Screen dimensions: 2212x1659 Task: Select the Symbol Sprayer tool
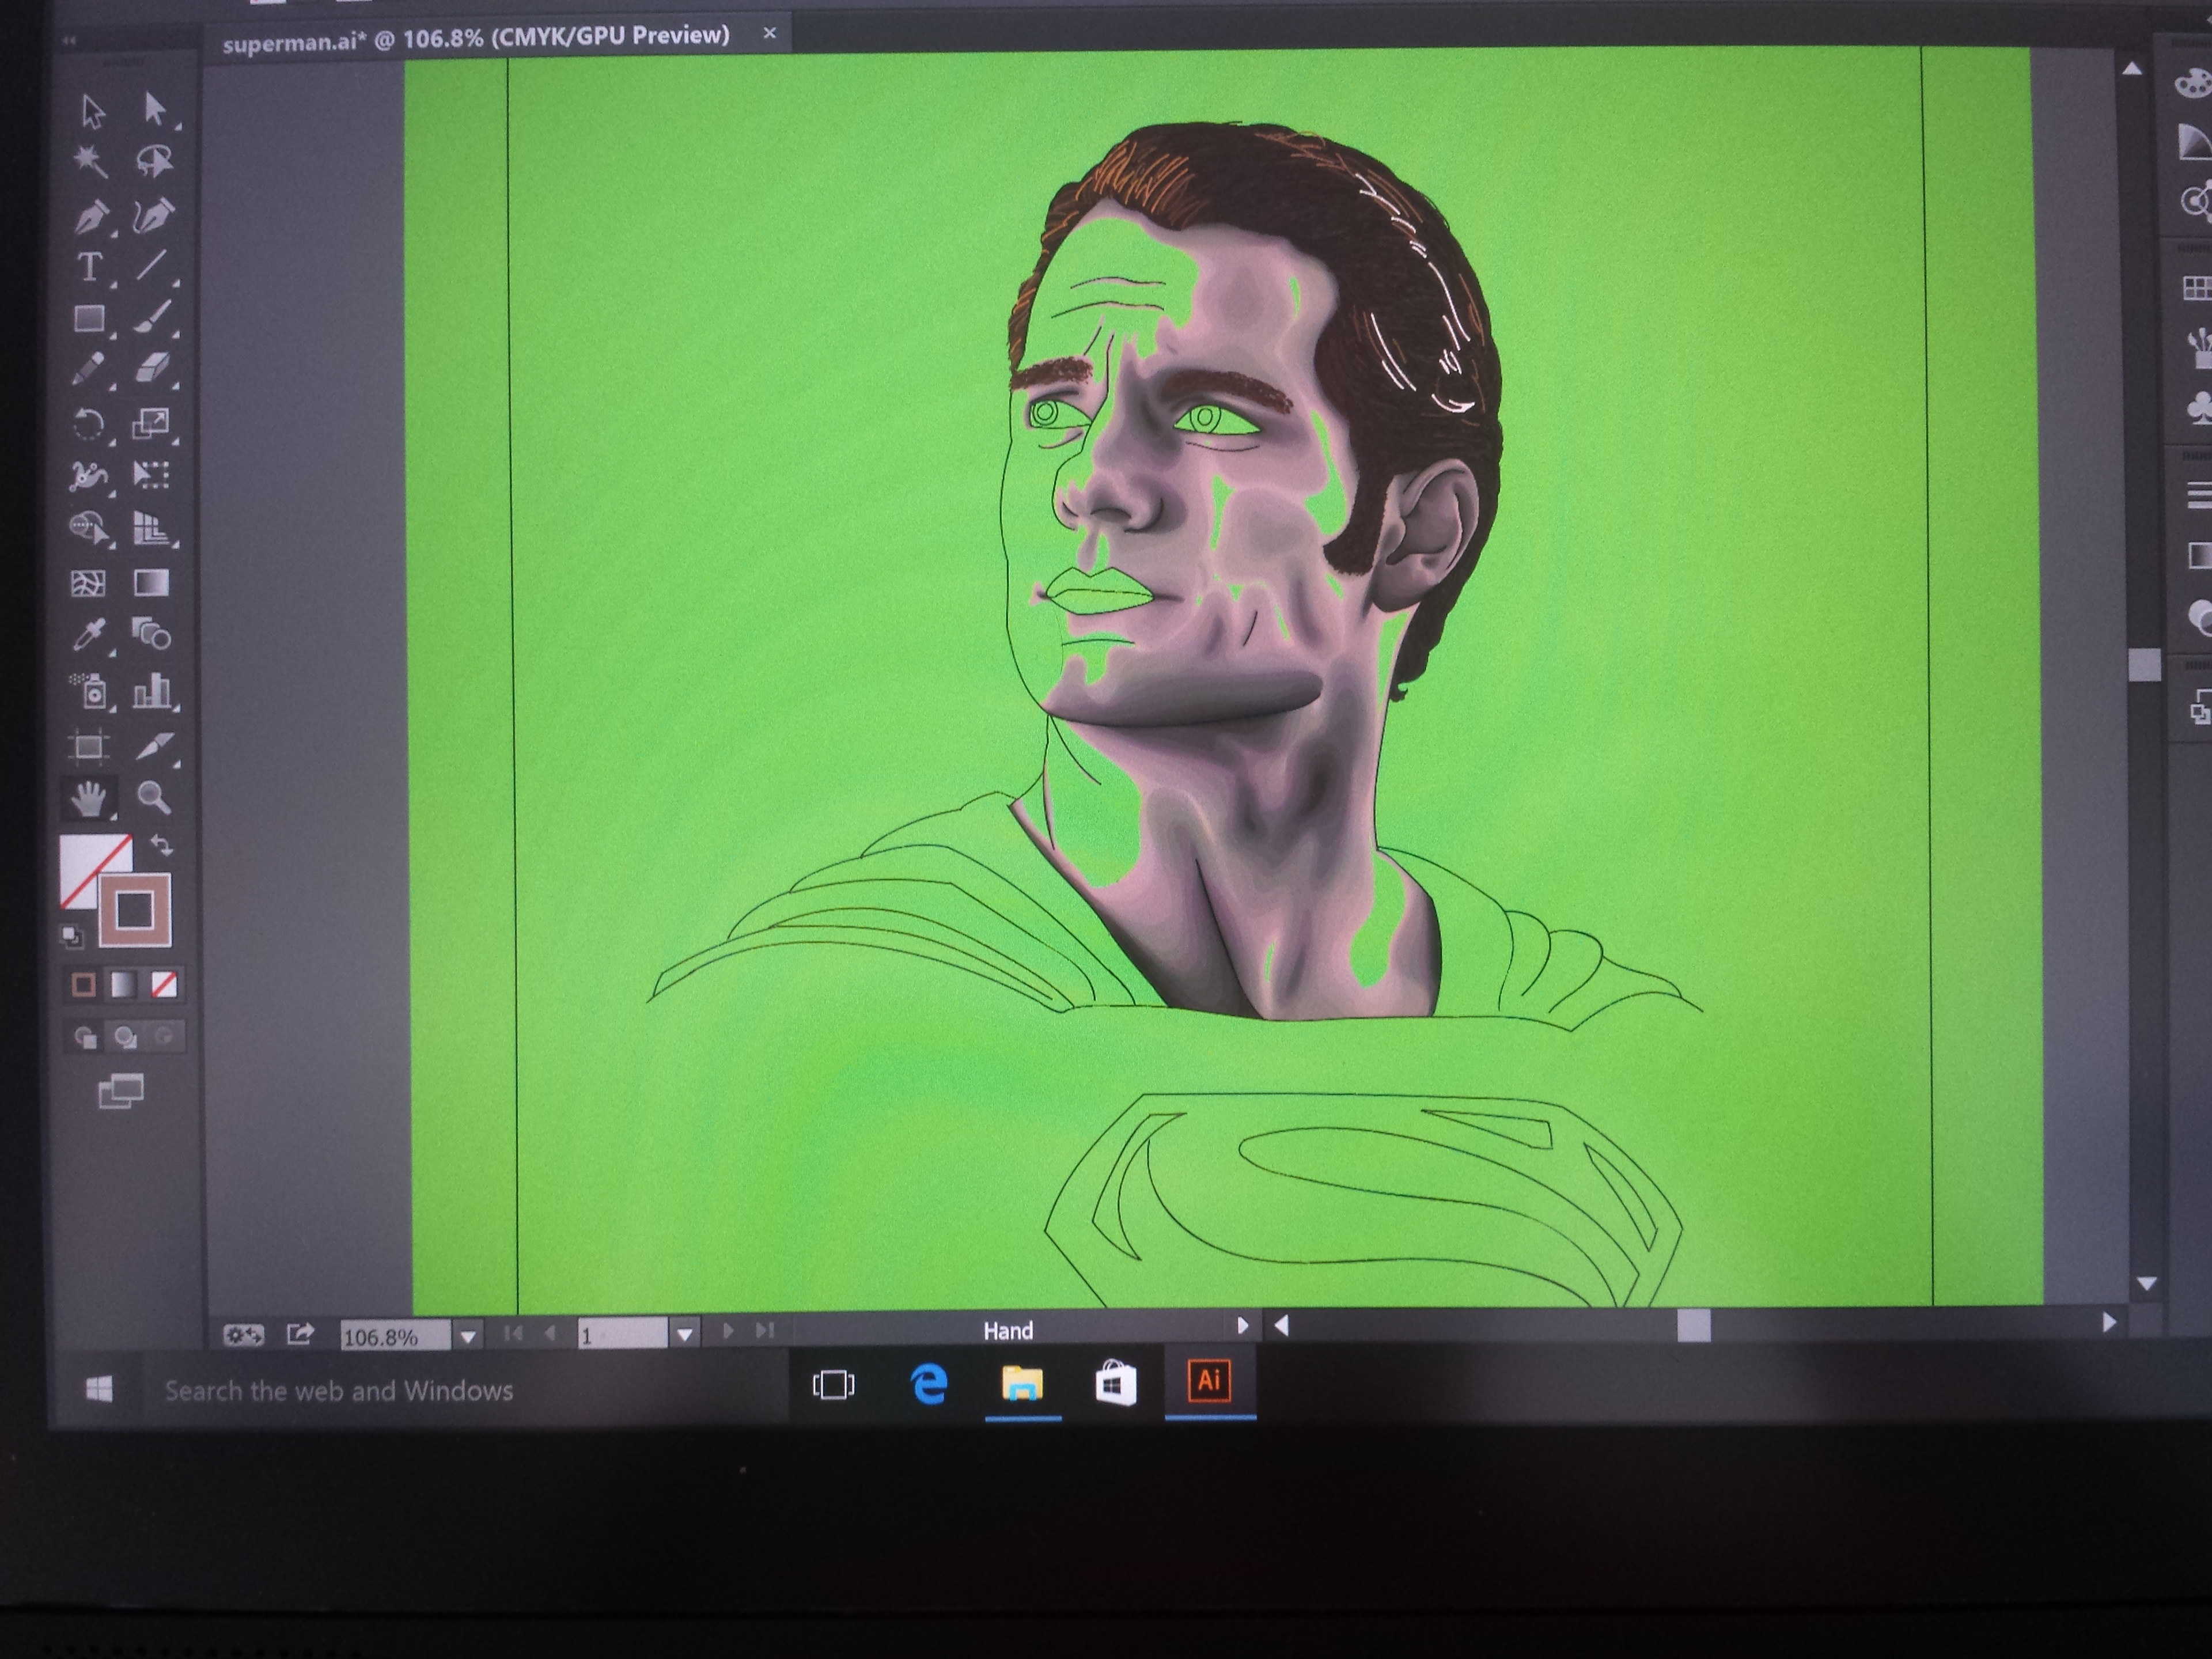90,691
